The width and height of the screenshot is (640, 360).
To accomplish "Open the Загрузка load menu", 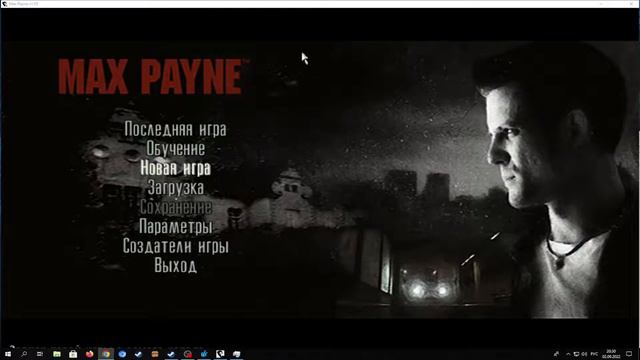I will point(176,187).
